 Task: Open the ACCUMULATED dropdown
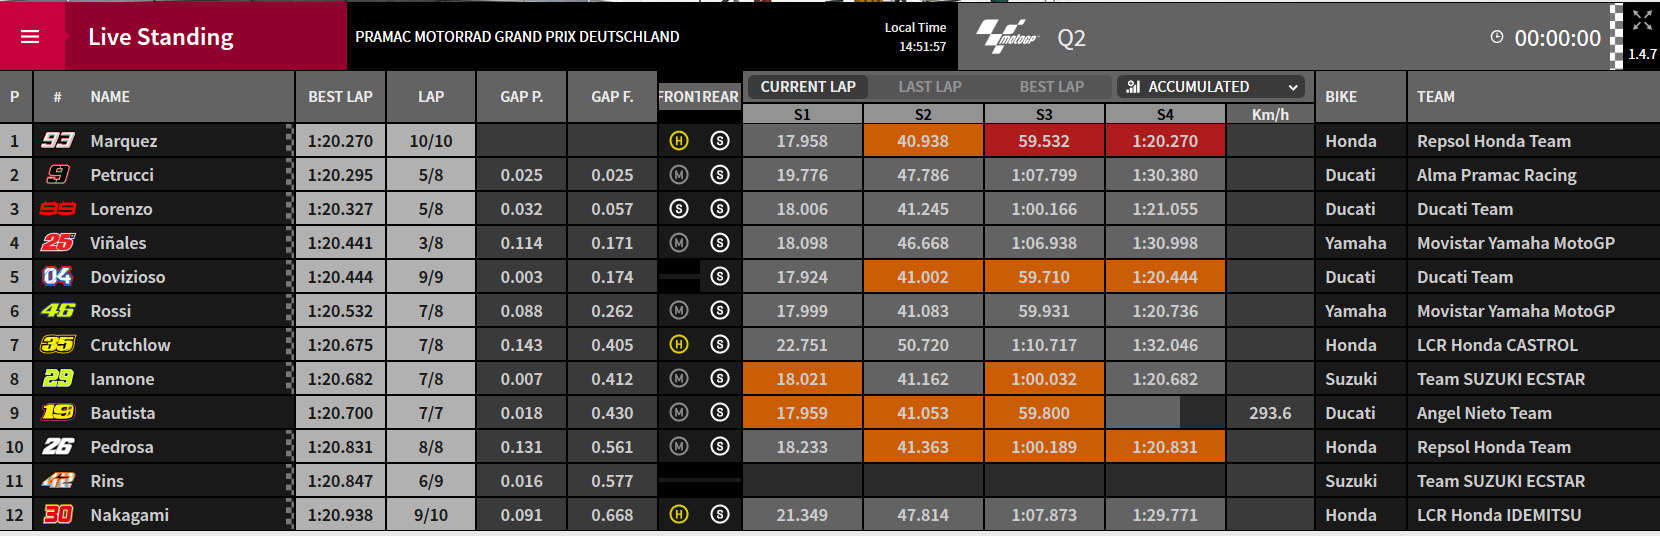[x=1211, y=87]
